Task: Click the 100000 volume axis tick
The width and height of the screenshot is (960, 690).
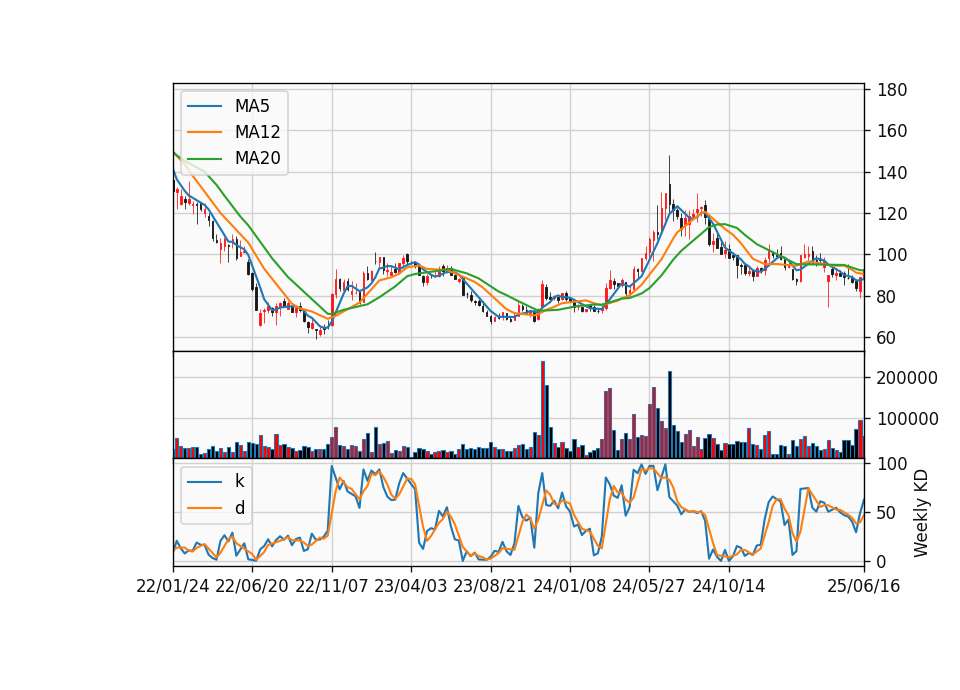Action: [x=907, y=419]
